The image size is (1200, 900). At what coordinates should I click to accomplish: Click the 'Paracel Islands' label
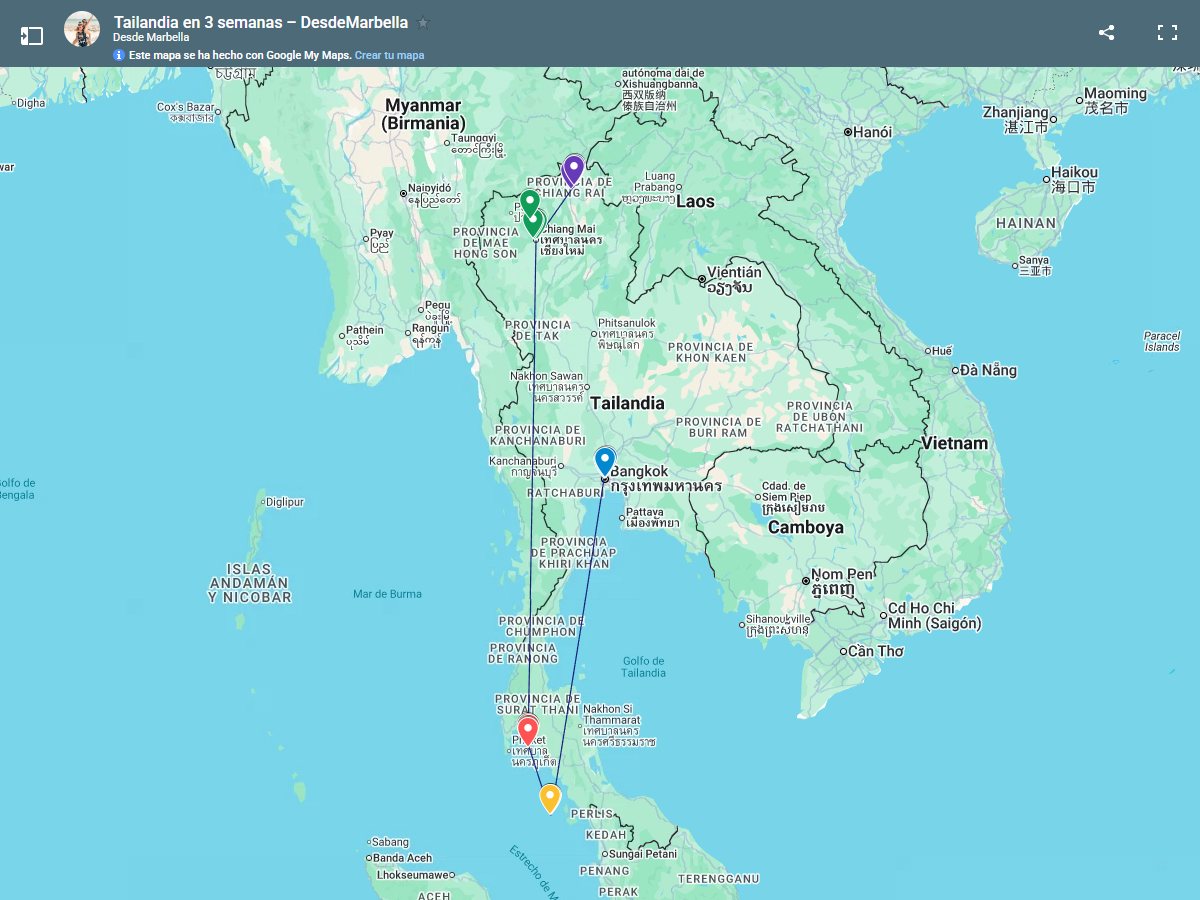pos(1162,341)
